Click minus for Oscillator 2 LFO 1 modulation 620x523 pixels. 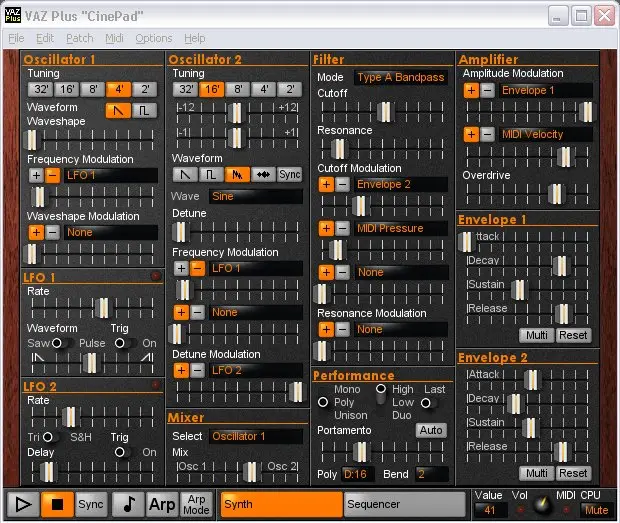tap(197, 268)
